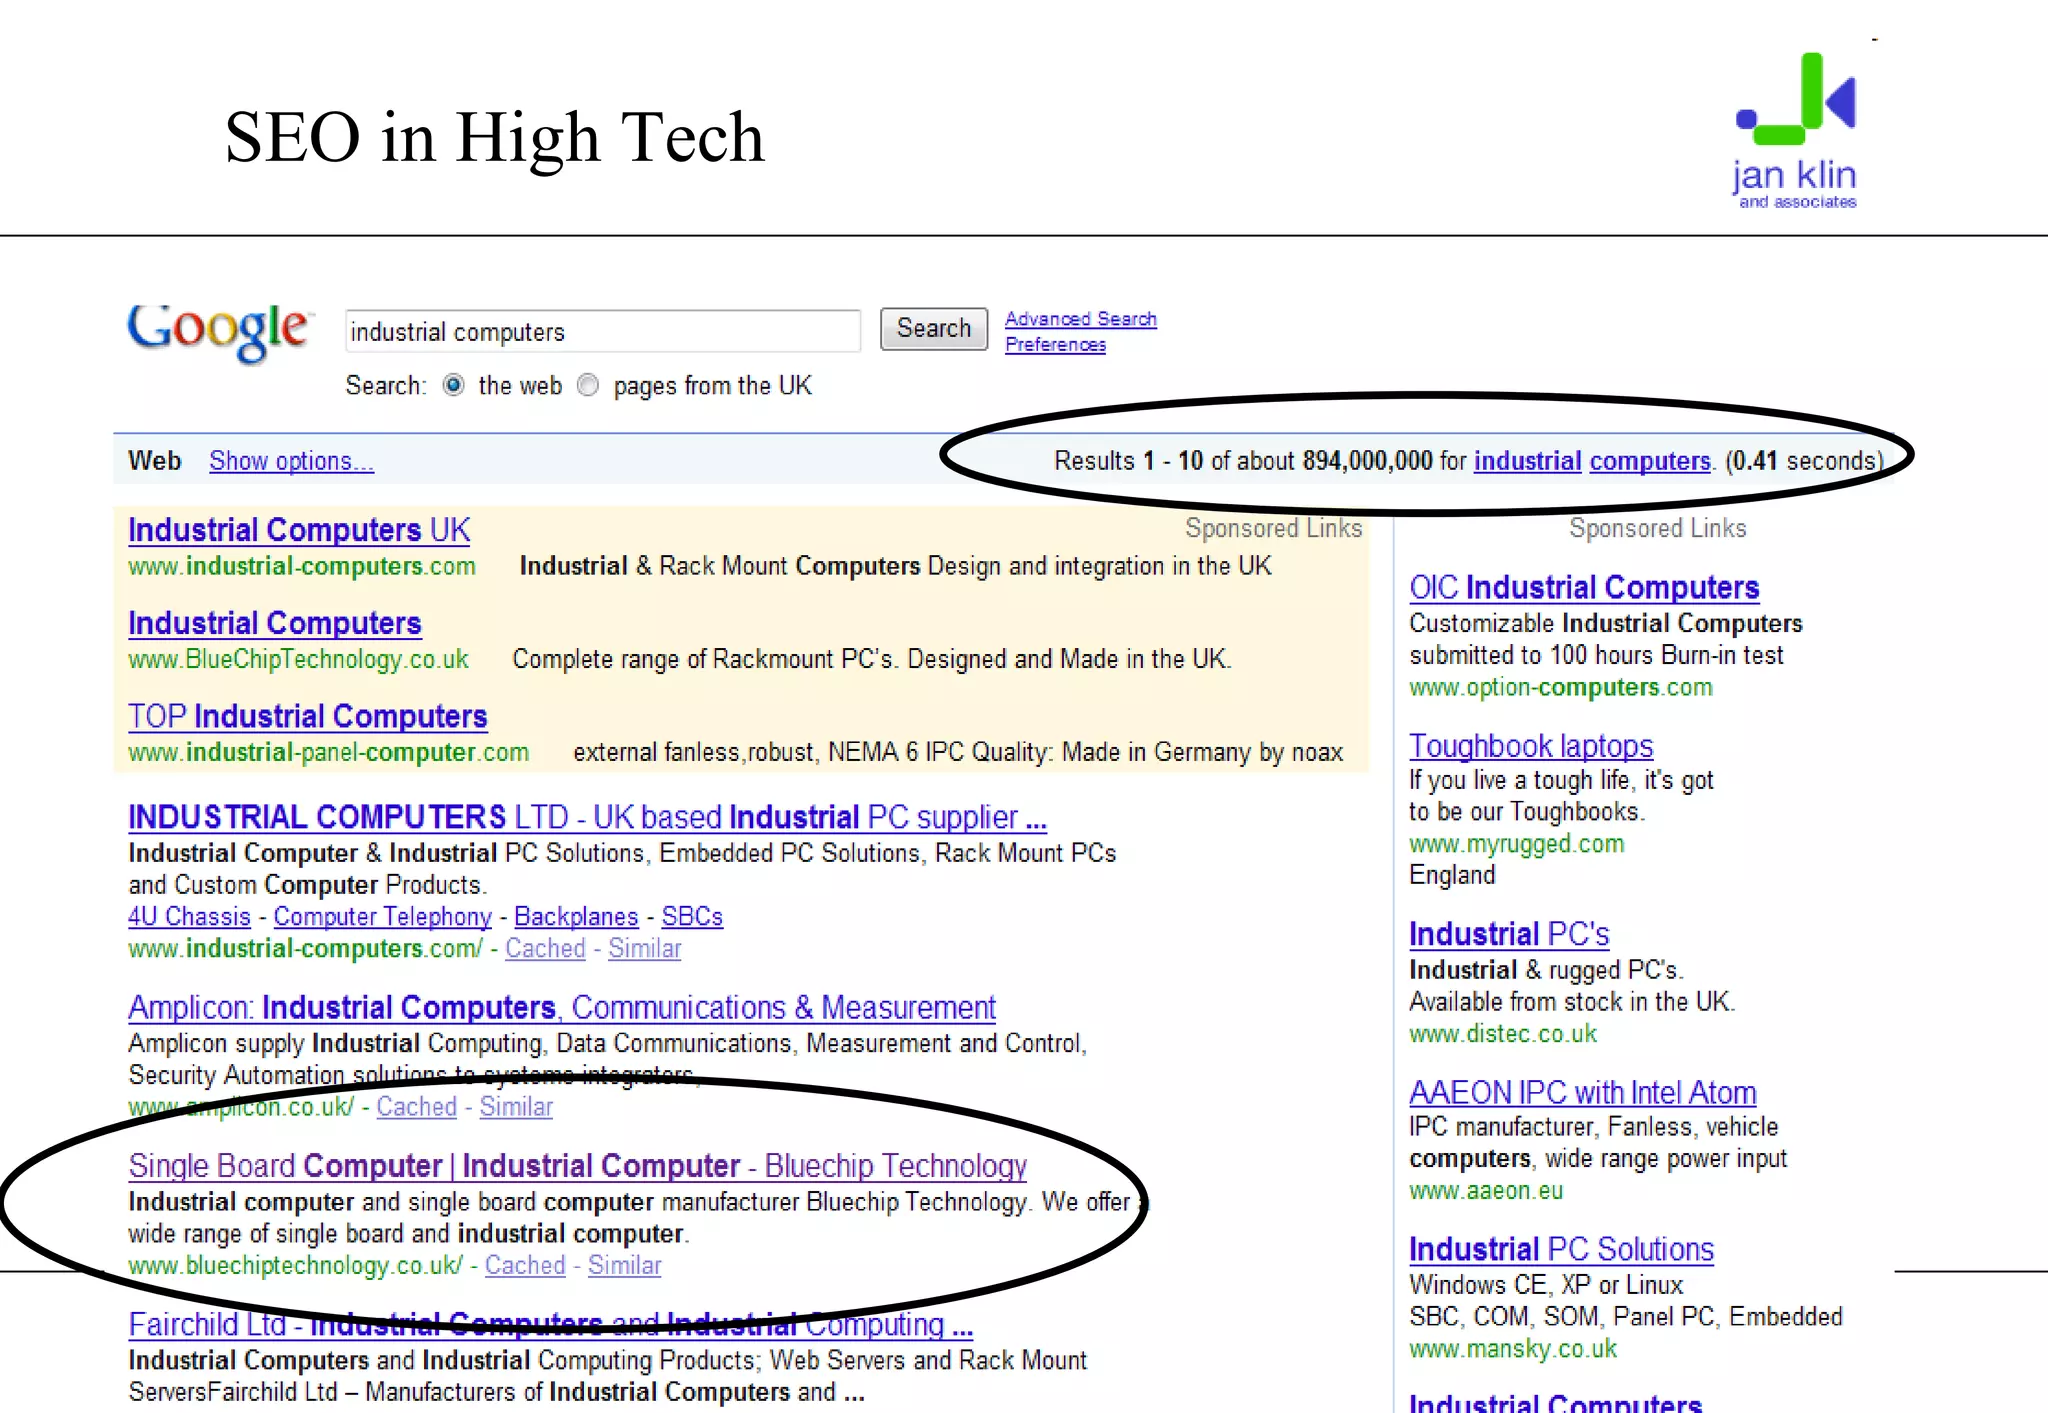This screenshot has height=1413, width=2048.
Task: Open "Industrial PC's" sidebar ad
Action: pyautogui.click(x=1509, y=934)
